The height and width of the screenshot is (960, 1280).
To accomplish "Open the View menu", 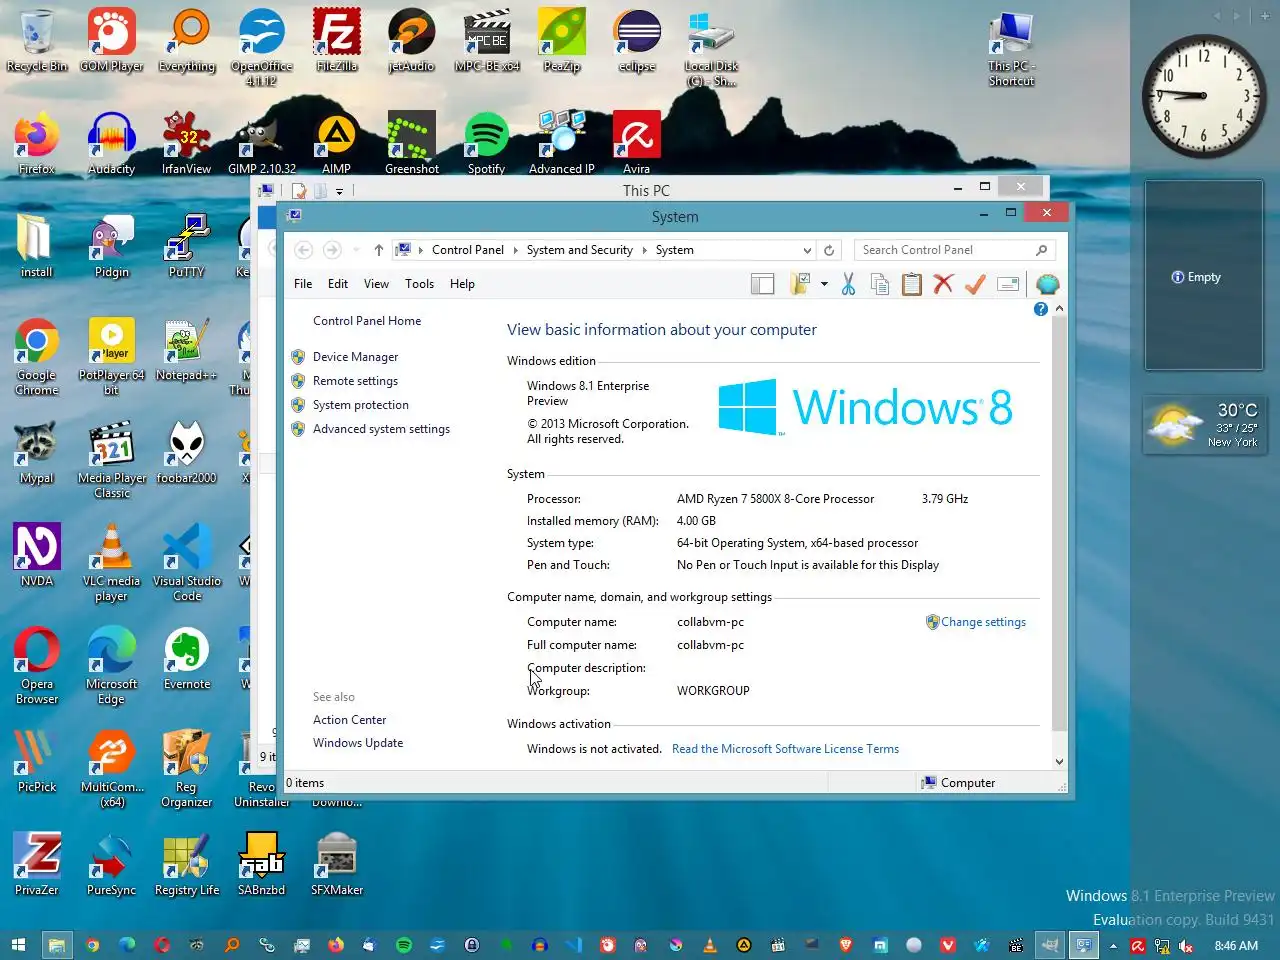I will (376, 284).
